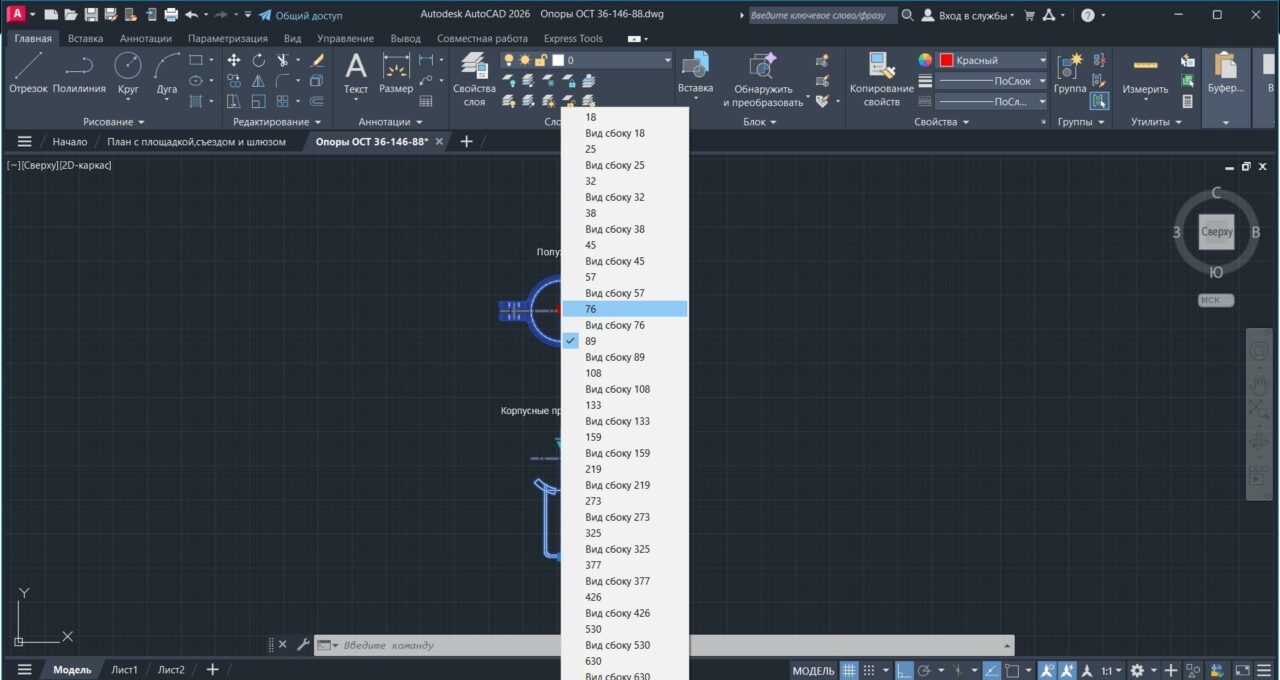Screen dimensions: 1280x680
Task: Select the Отрезок (line) tool
Action: [x=28, y=73]
